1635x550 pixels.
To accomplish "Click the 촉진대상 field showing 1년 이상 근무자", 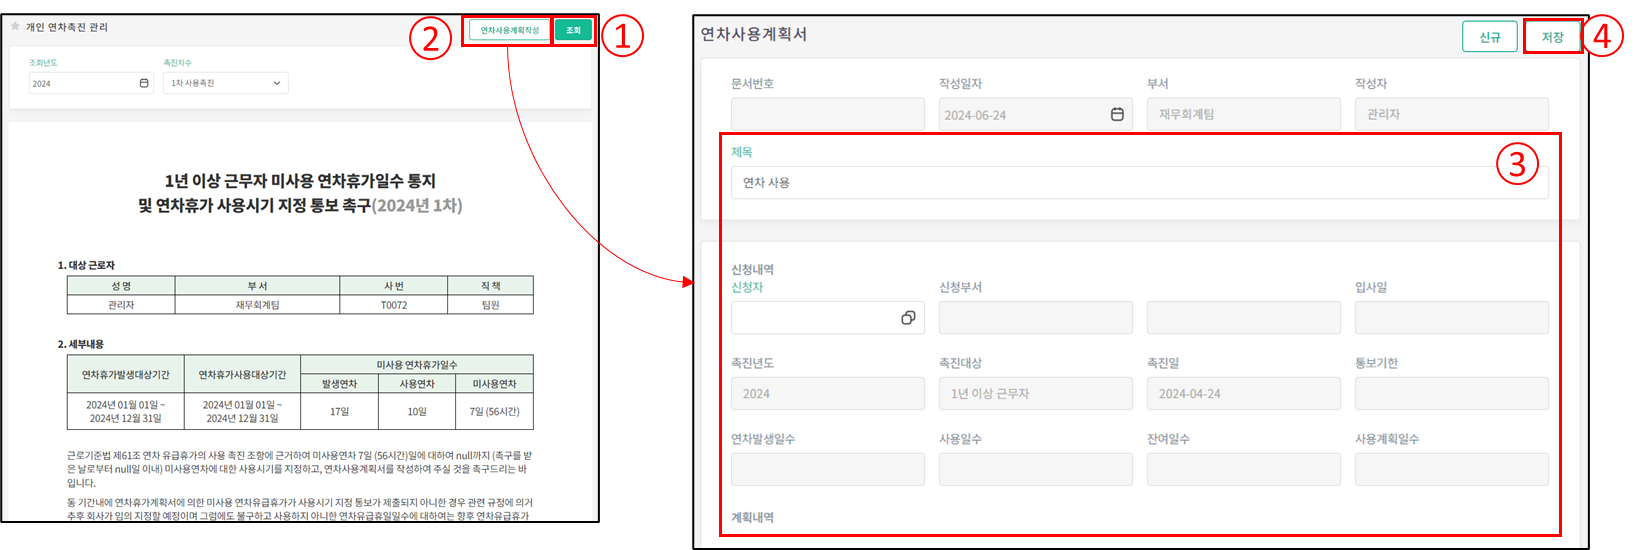I will click(1035, 394).
